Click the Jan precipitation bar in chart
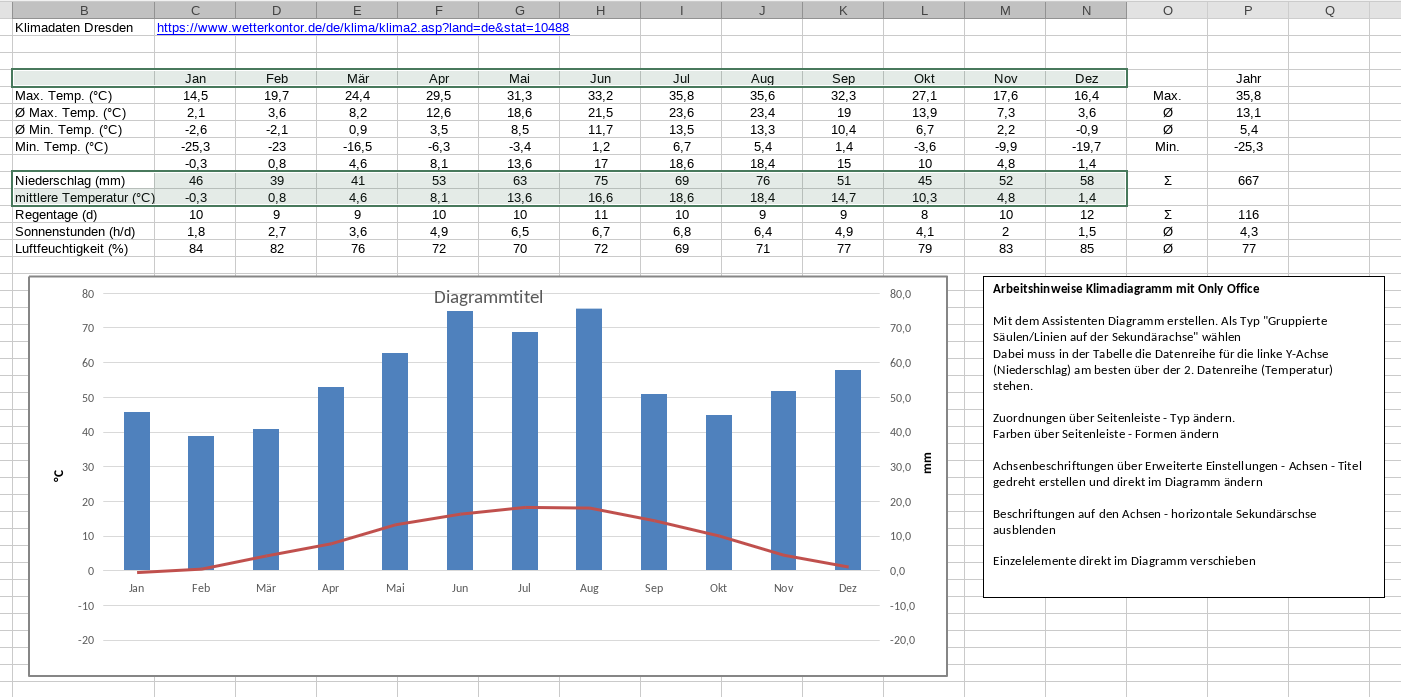 click(x=137, y=490)
